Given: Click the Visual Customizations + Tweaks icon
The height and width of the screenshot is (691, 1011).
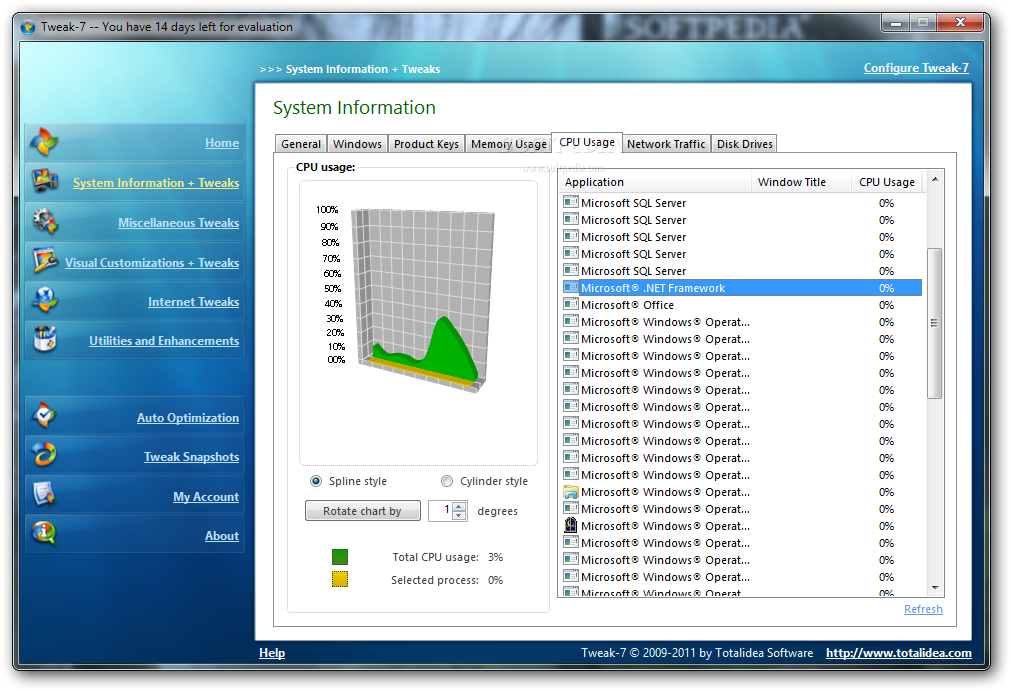Looking at the screenshot, I should click(44, 260).
